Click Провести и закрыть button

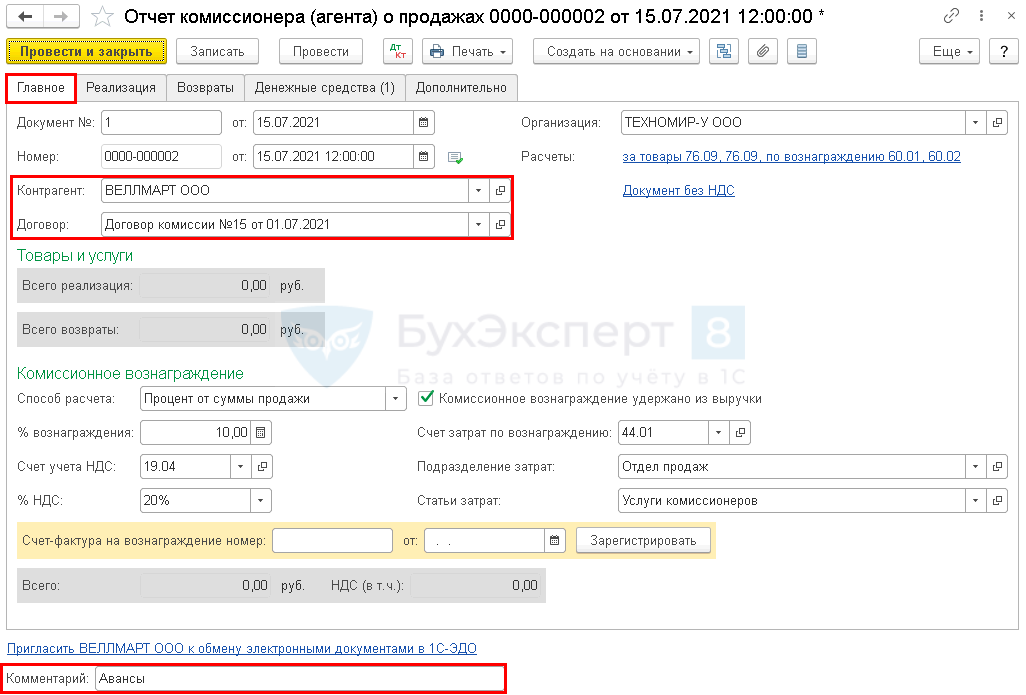tap(86, 52)
